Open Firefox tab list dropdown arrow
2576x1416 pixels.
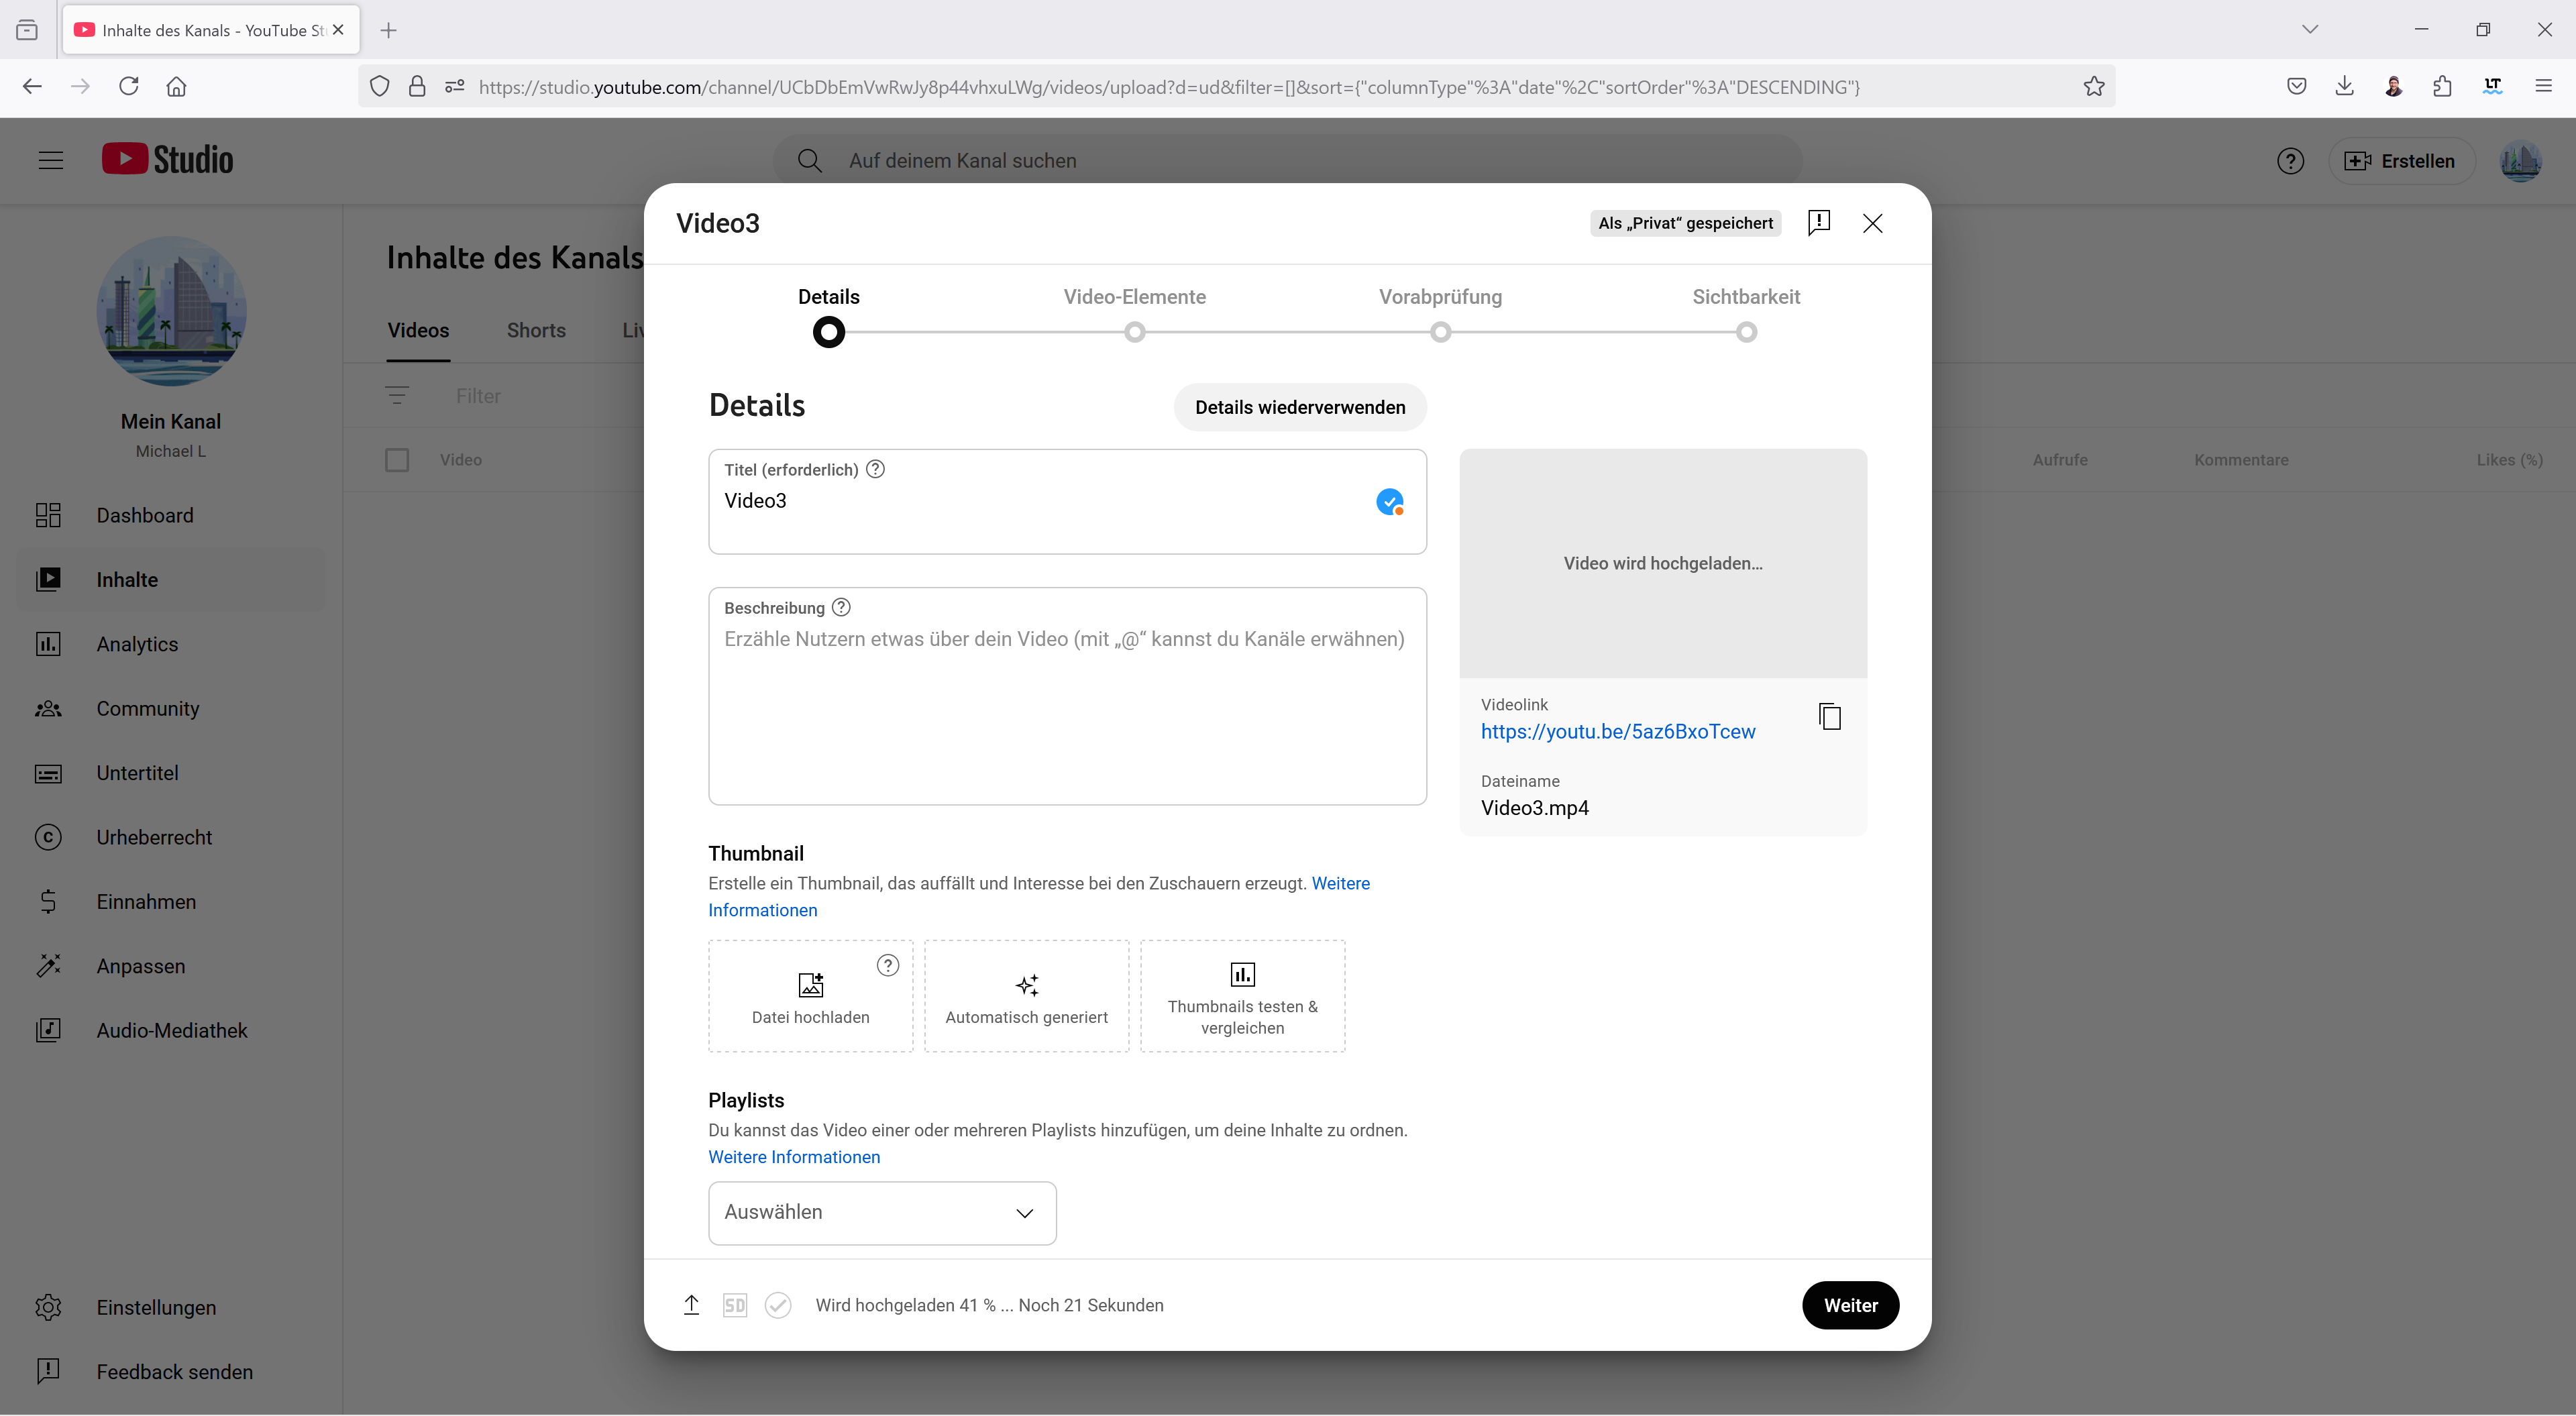click(2309, 29)
